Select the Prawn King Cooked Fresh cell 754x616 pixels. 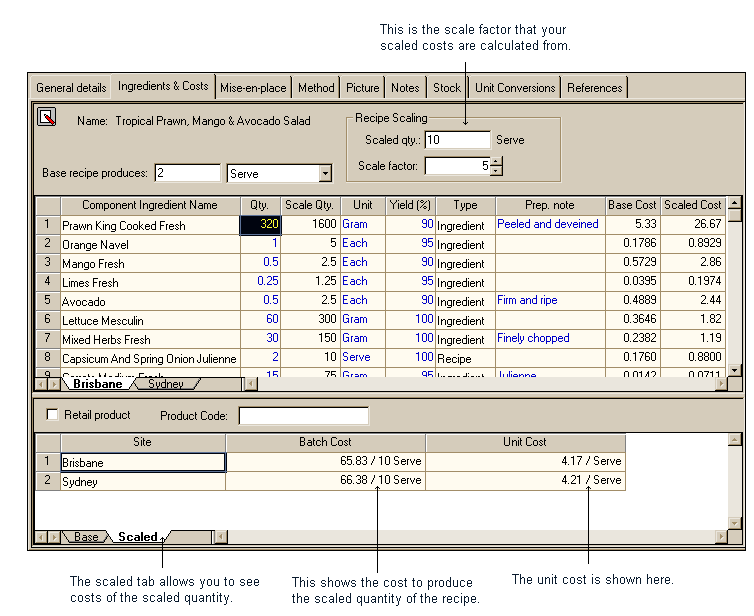point(150,225)
